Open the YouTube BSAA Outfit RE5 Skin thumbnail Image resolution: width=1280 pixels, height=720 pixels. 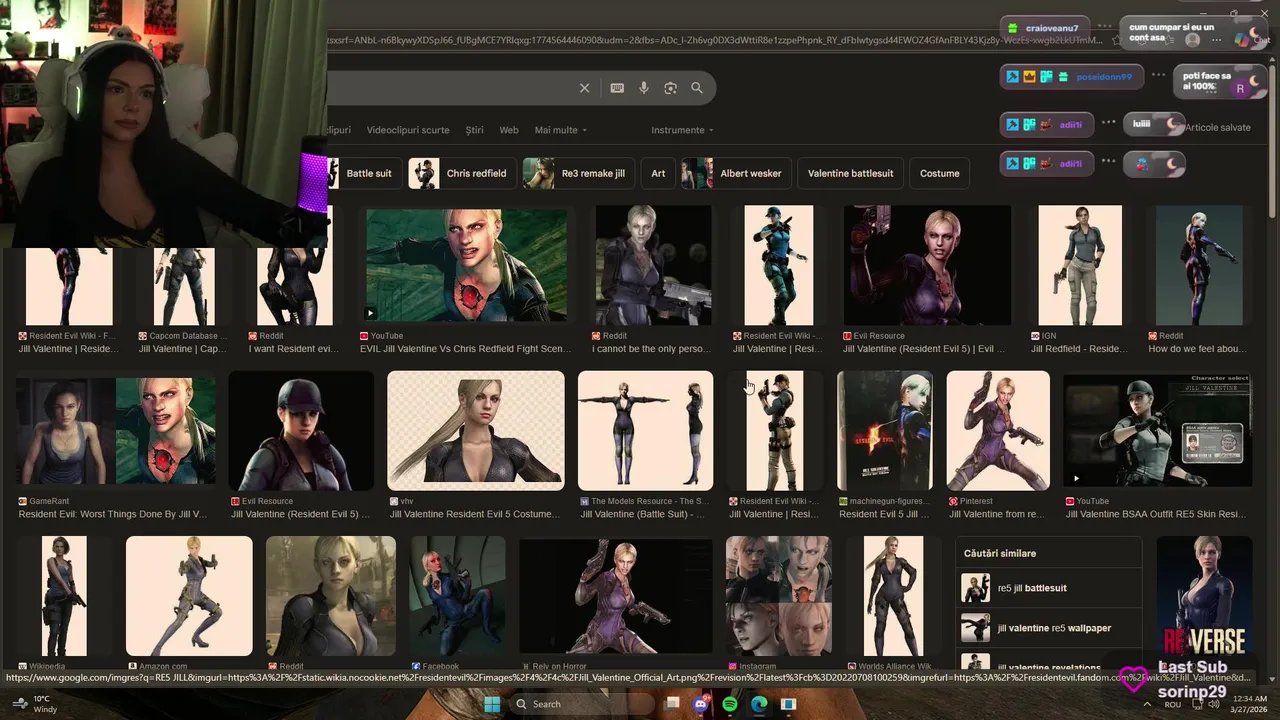point(1158,430)
